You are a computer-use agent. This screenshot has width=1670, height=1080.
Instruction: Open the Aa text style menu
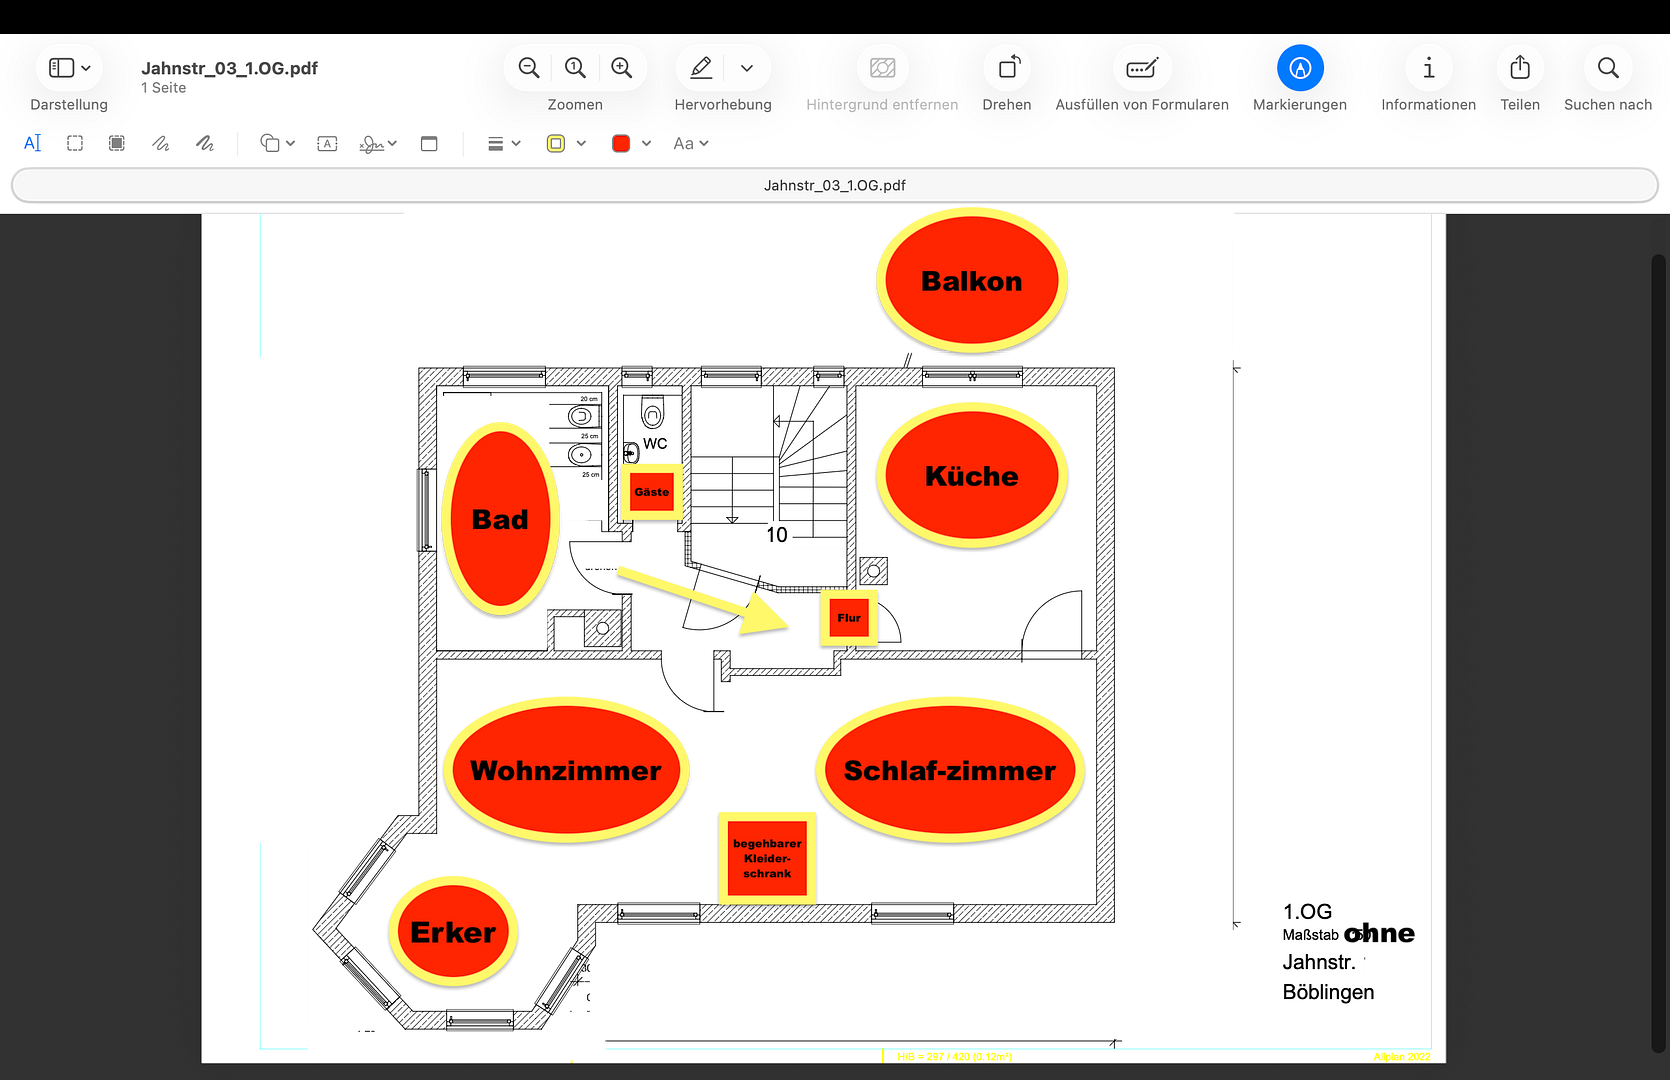[690, 144]
